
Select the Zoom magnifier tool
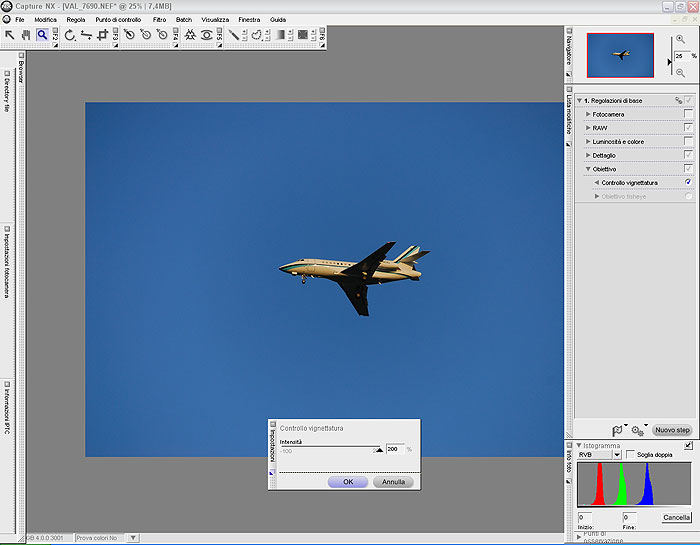pyautogui.click(x=42, y=35)
